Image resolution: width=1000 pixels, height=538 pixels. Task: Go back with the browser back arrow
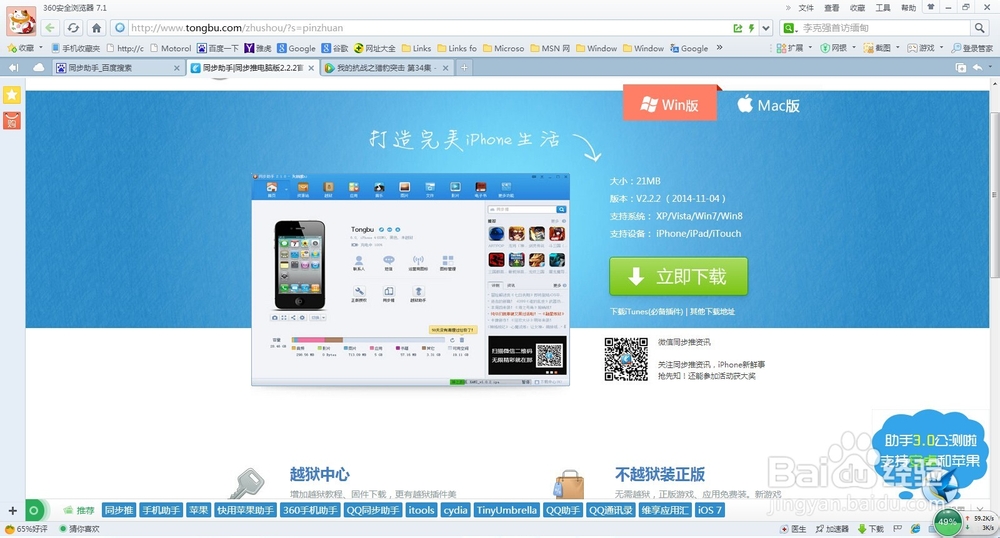tap(50, 28)
